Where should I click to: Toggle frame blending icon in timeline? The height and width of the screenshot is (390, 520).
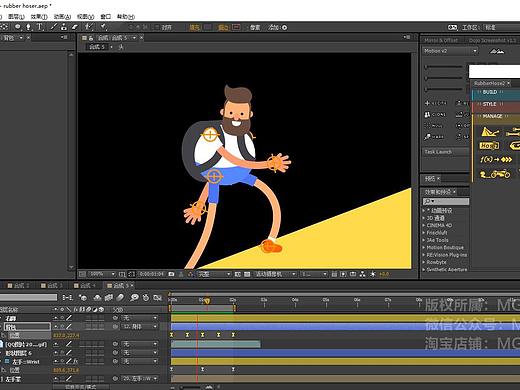click(109, 297)
